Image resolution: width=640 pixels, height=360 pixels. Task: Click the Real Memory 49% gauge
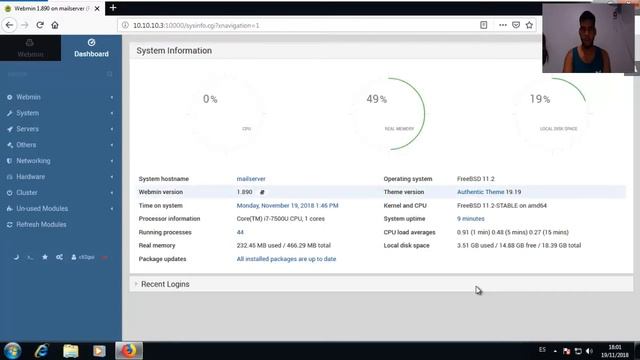389,113
